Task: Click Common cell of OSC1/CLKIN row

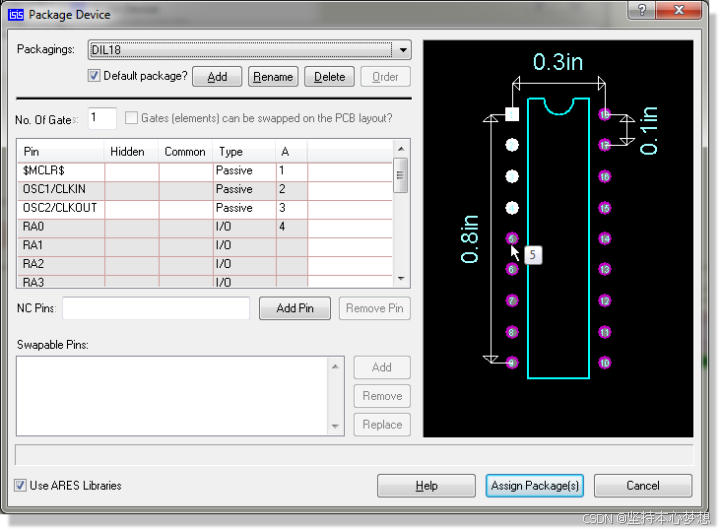Action: pyautogui.click(x=186, y=189)
